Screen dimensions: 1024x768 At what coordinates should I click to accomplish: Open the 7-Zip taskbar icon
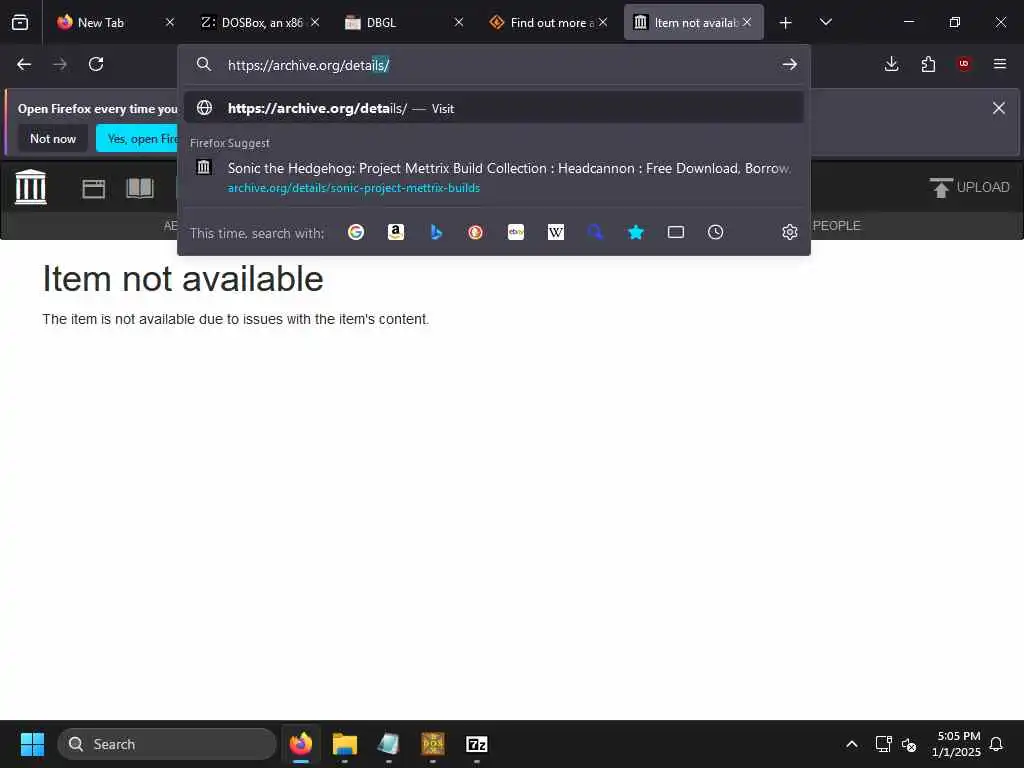[477, 744]
